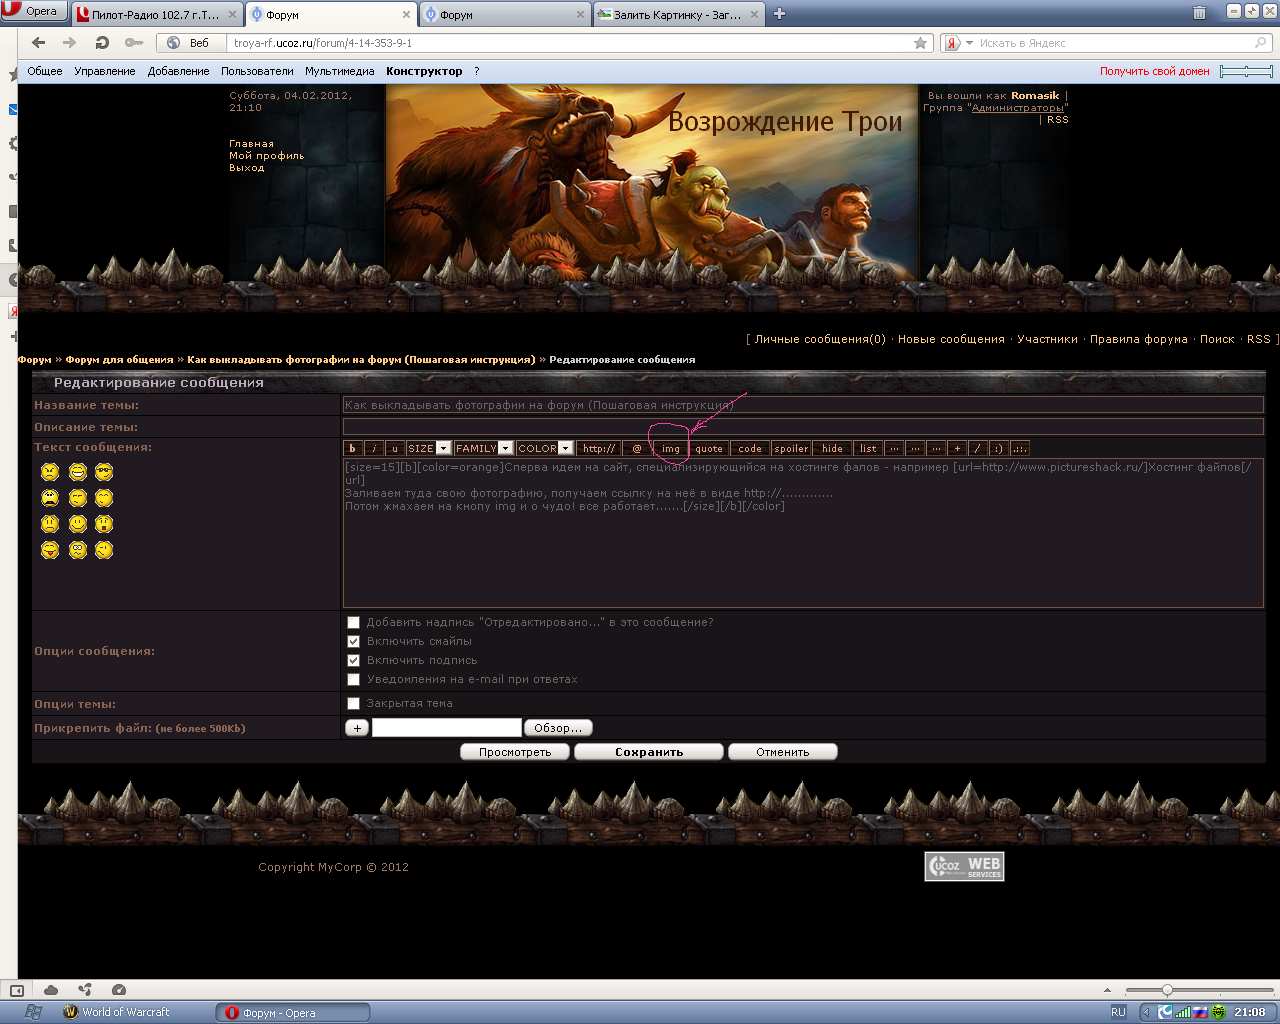The width and height of the screenshot is (1280, 1024).
Task: Check the 'Закрытая тема' checkbox
Action: point(353,703)
